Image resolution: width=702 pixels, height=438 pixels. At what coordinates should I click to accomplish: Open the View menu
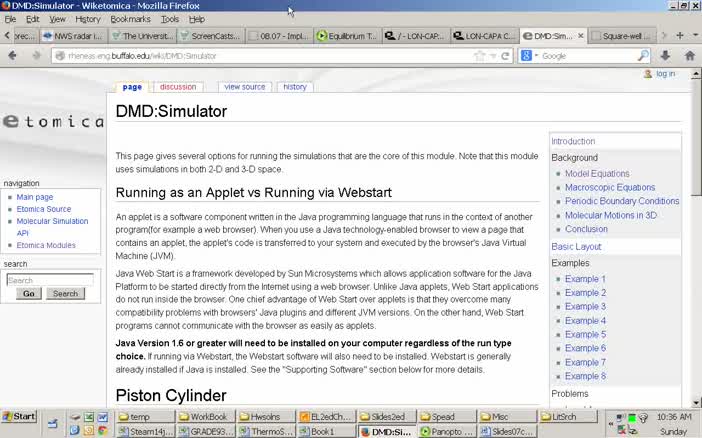click(x=57, y=19)
